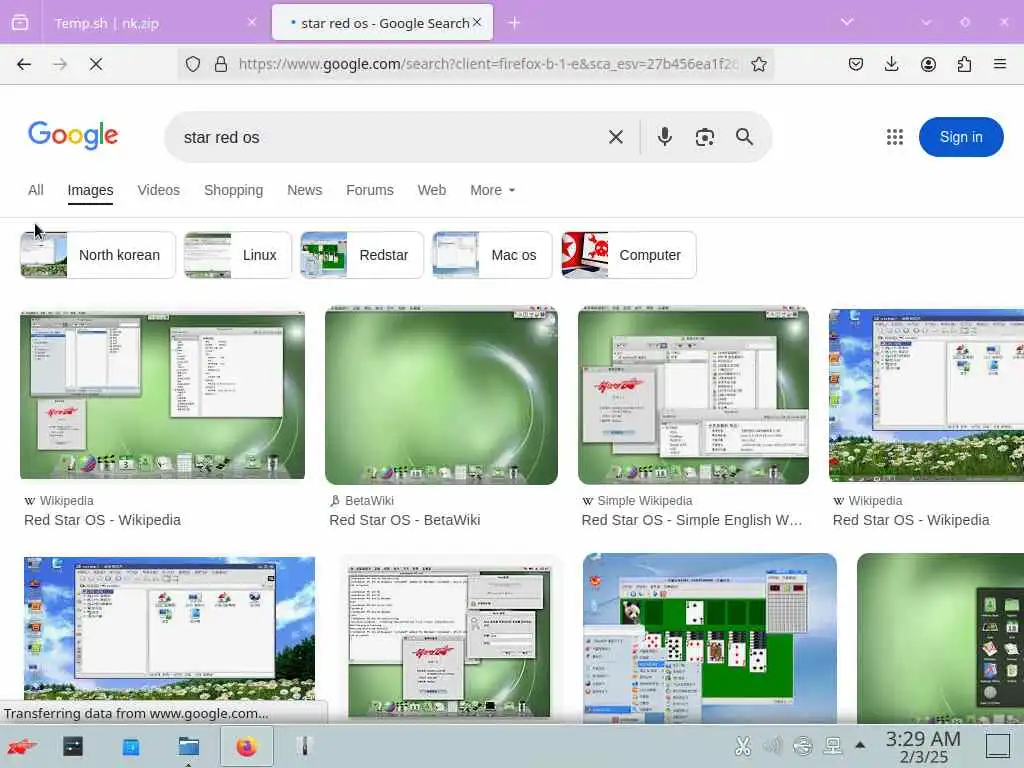Open the blue window app in taskbar
Screen dimensions: 1024x768
pos(131,746)
